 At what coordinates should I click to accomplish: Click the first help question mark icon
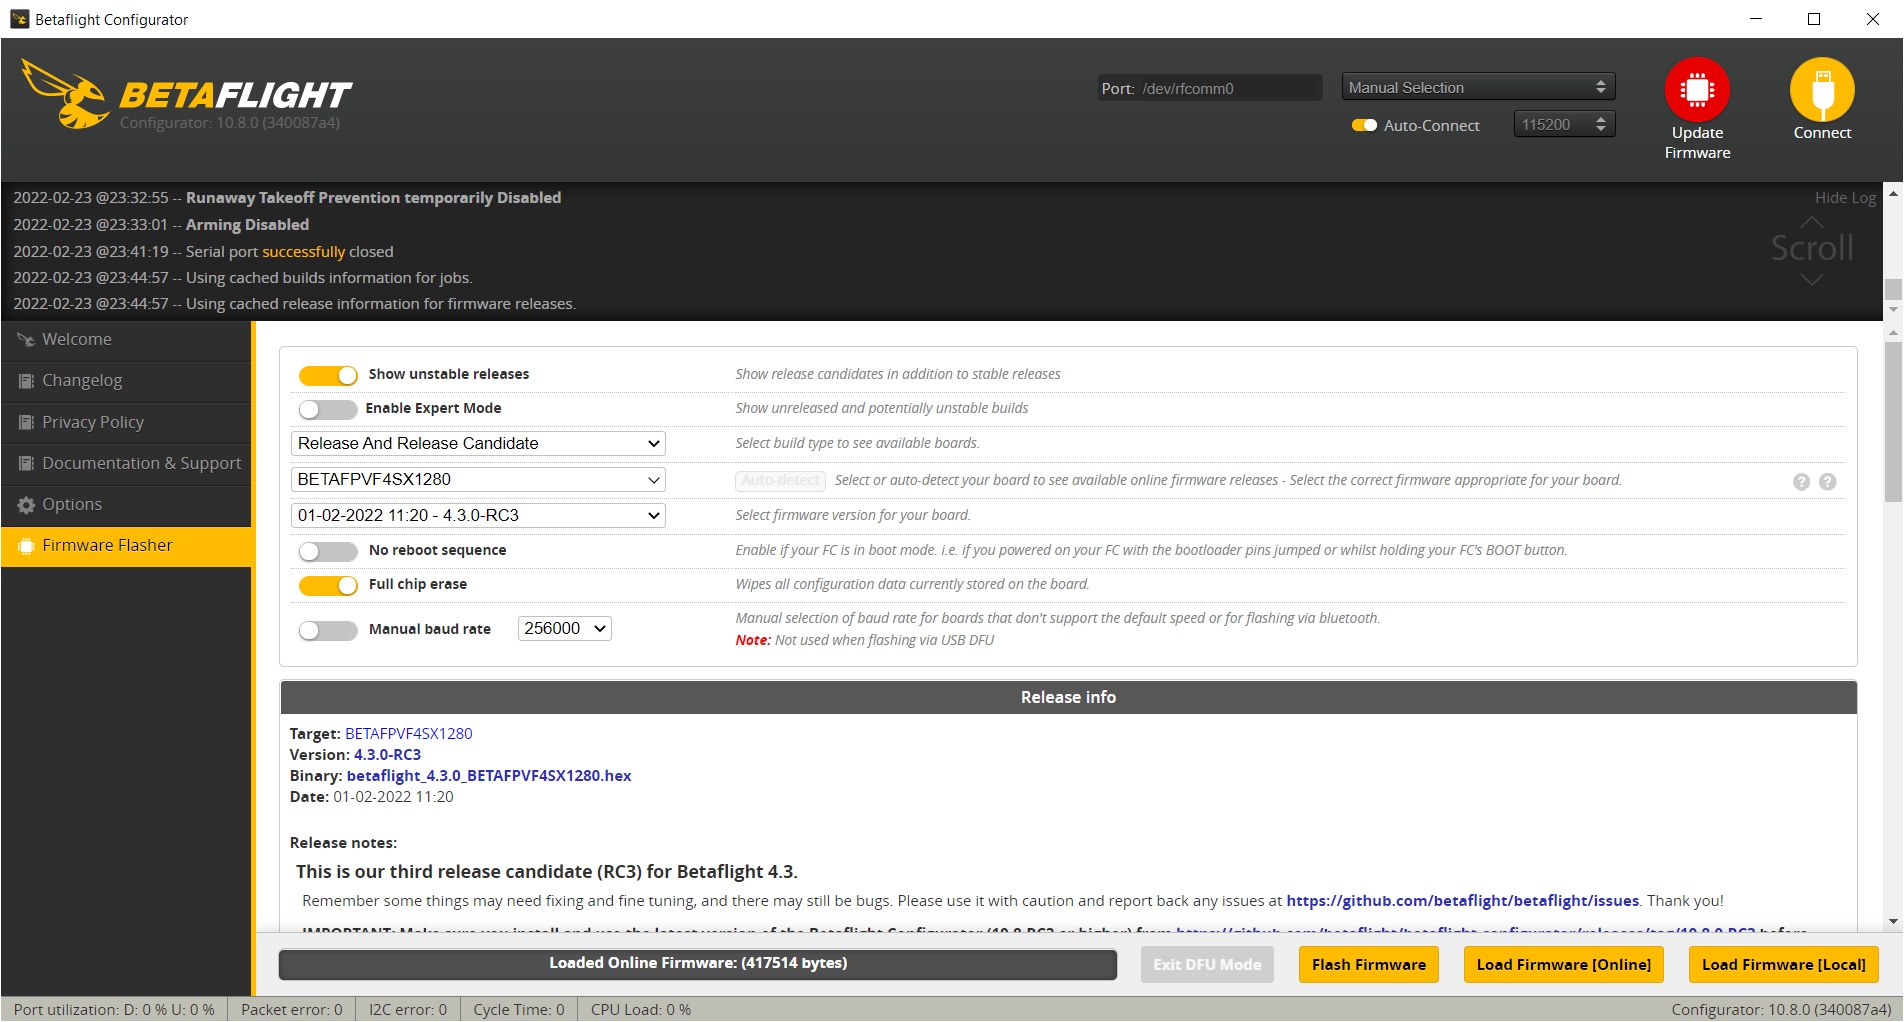coord(1801,482)
